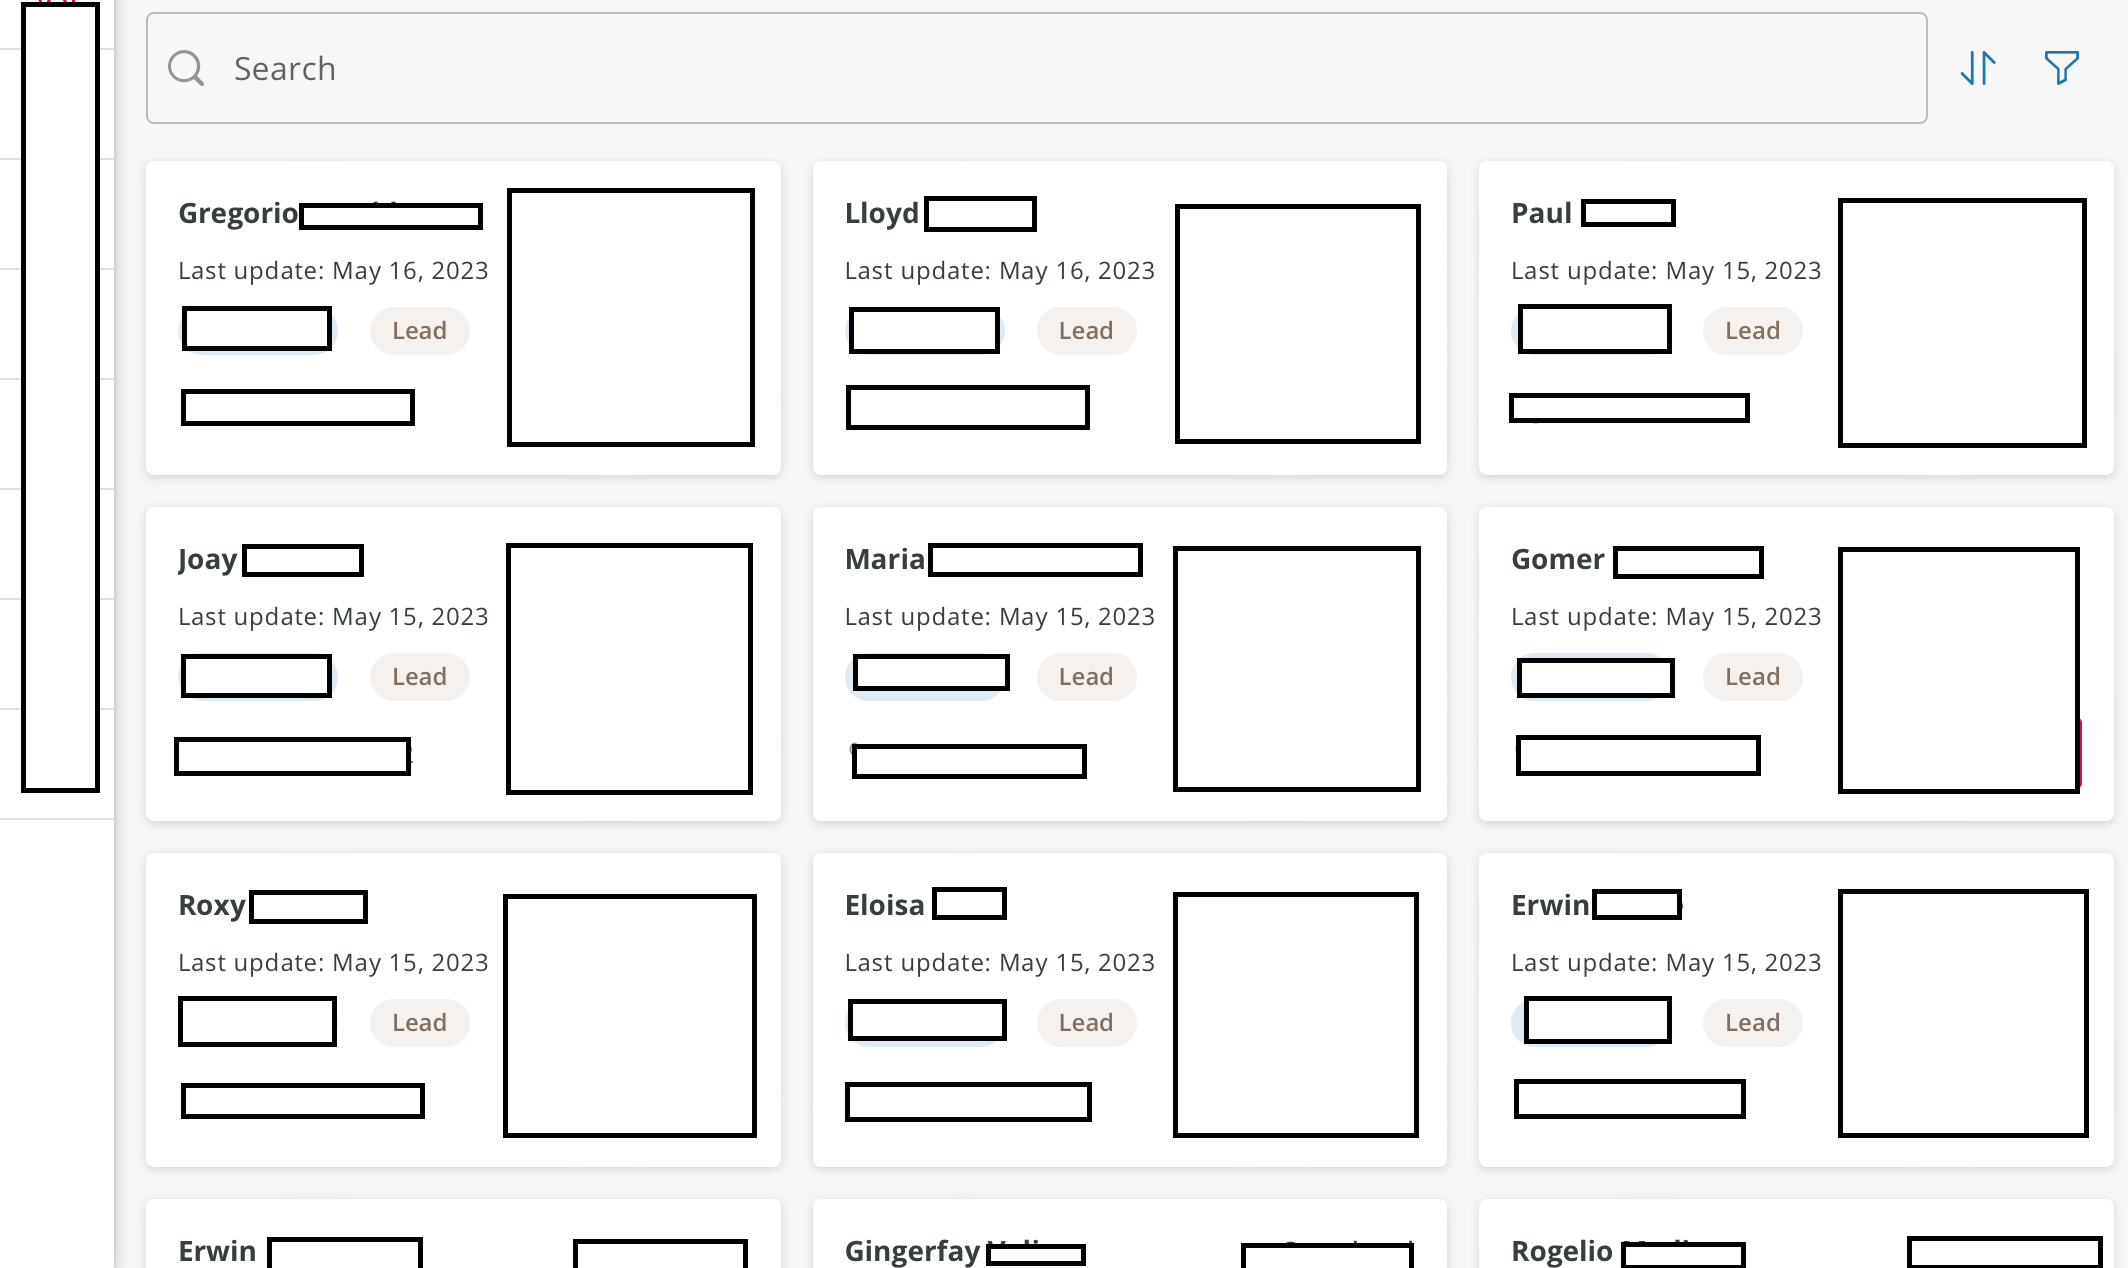The width and height of the screenshot is (2128, 1268).
Task: Click Lead tag on Paul's card
Action: click(x=1752, y=331)
